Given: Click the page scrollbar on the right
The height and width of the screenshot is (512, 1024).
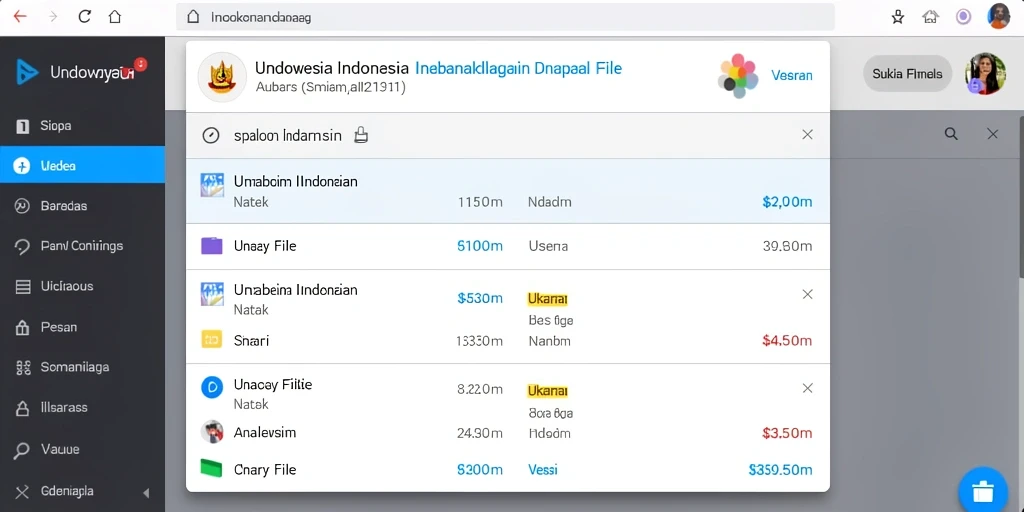Looking at the screenshot, I should 1021,196.
